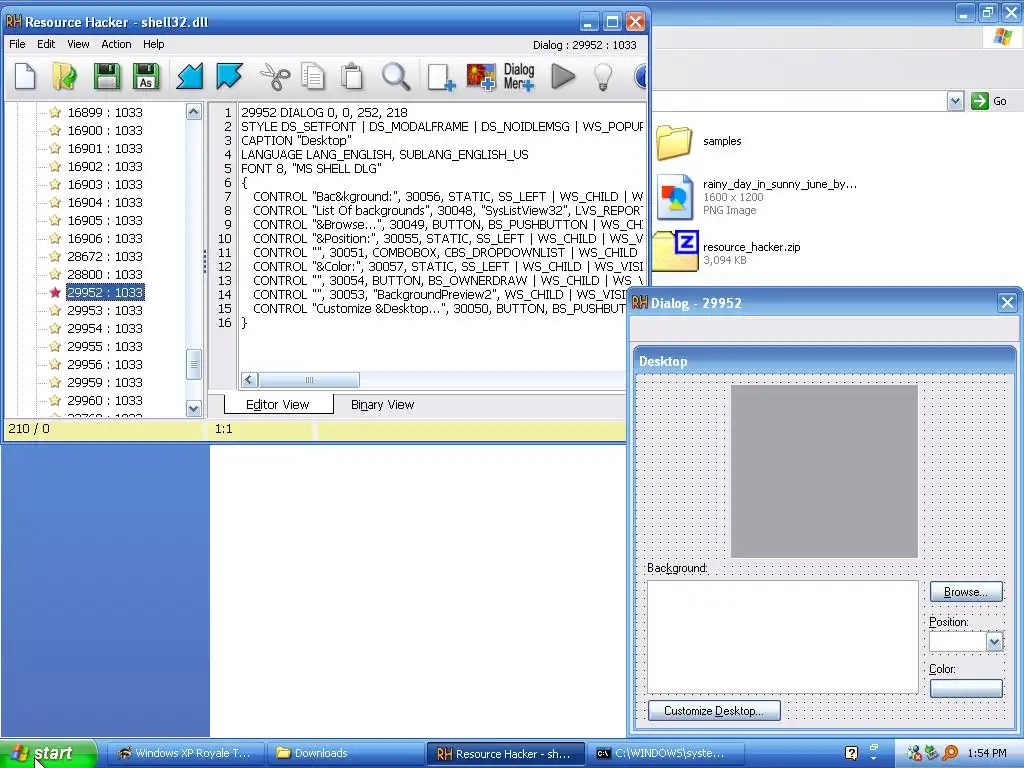Viewport: 1024px width, 768px height.
Task: Click the red star icon beside 29952
Action: 55,293
